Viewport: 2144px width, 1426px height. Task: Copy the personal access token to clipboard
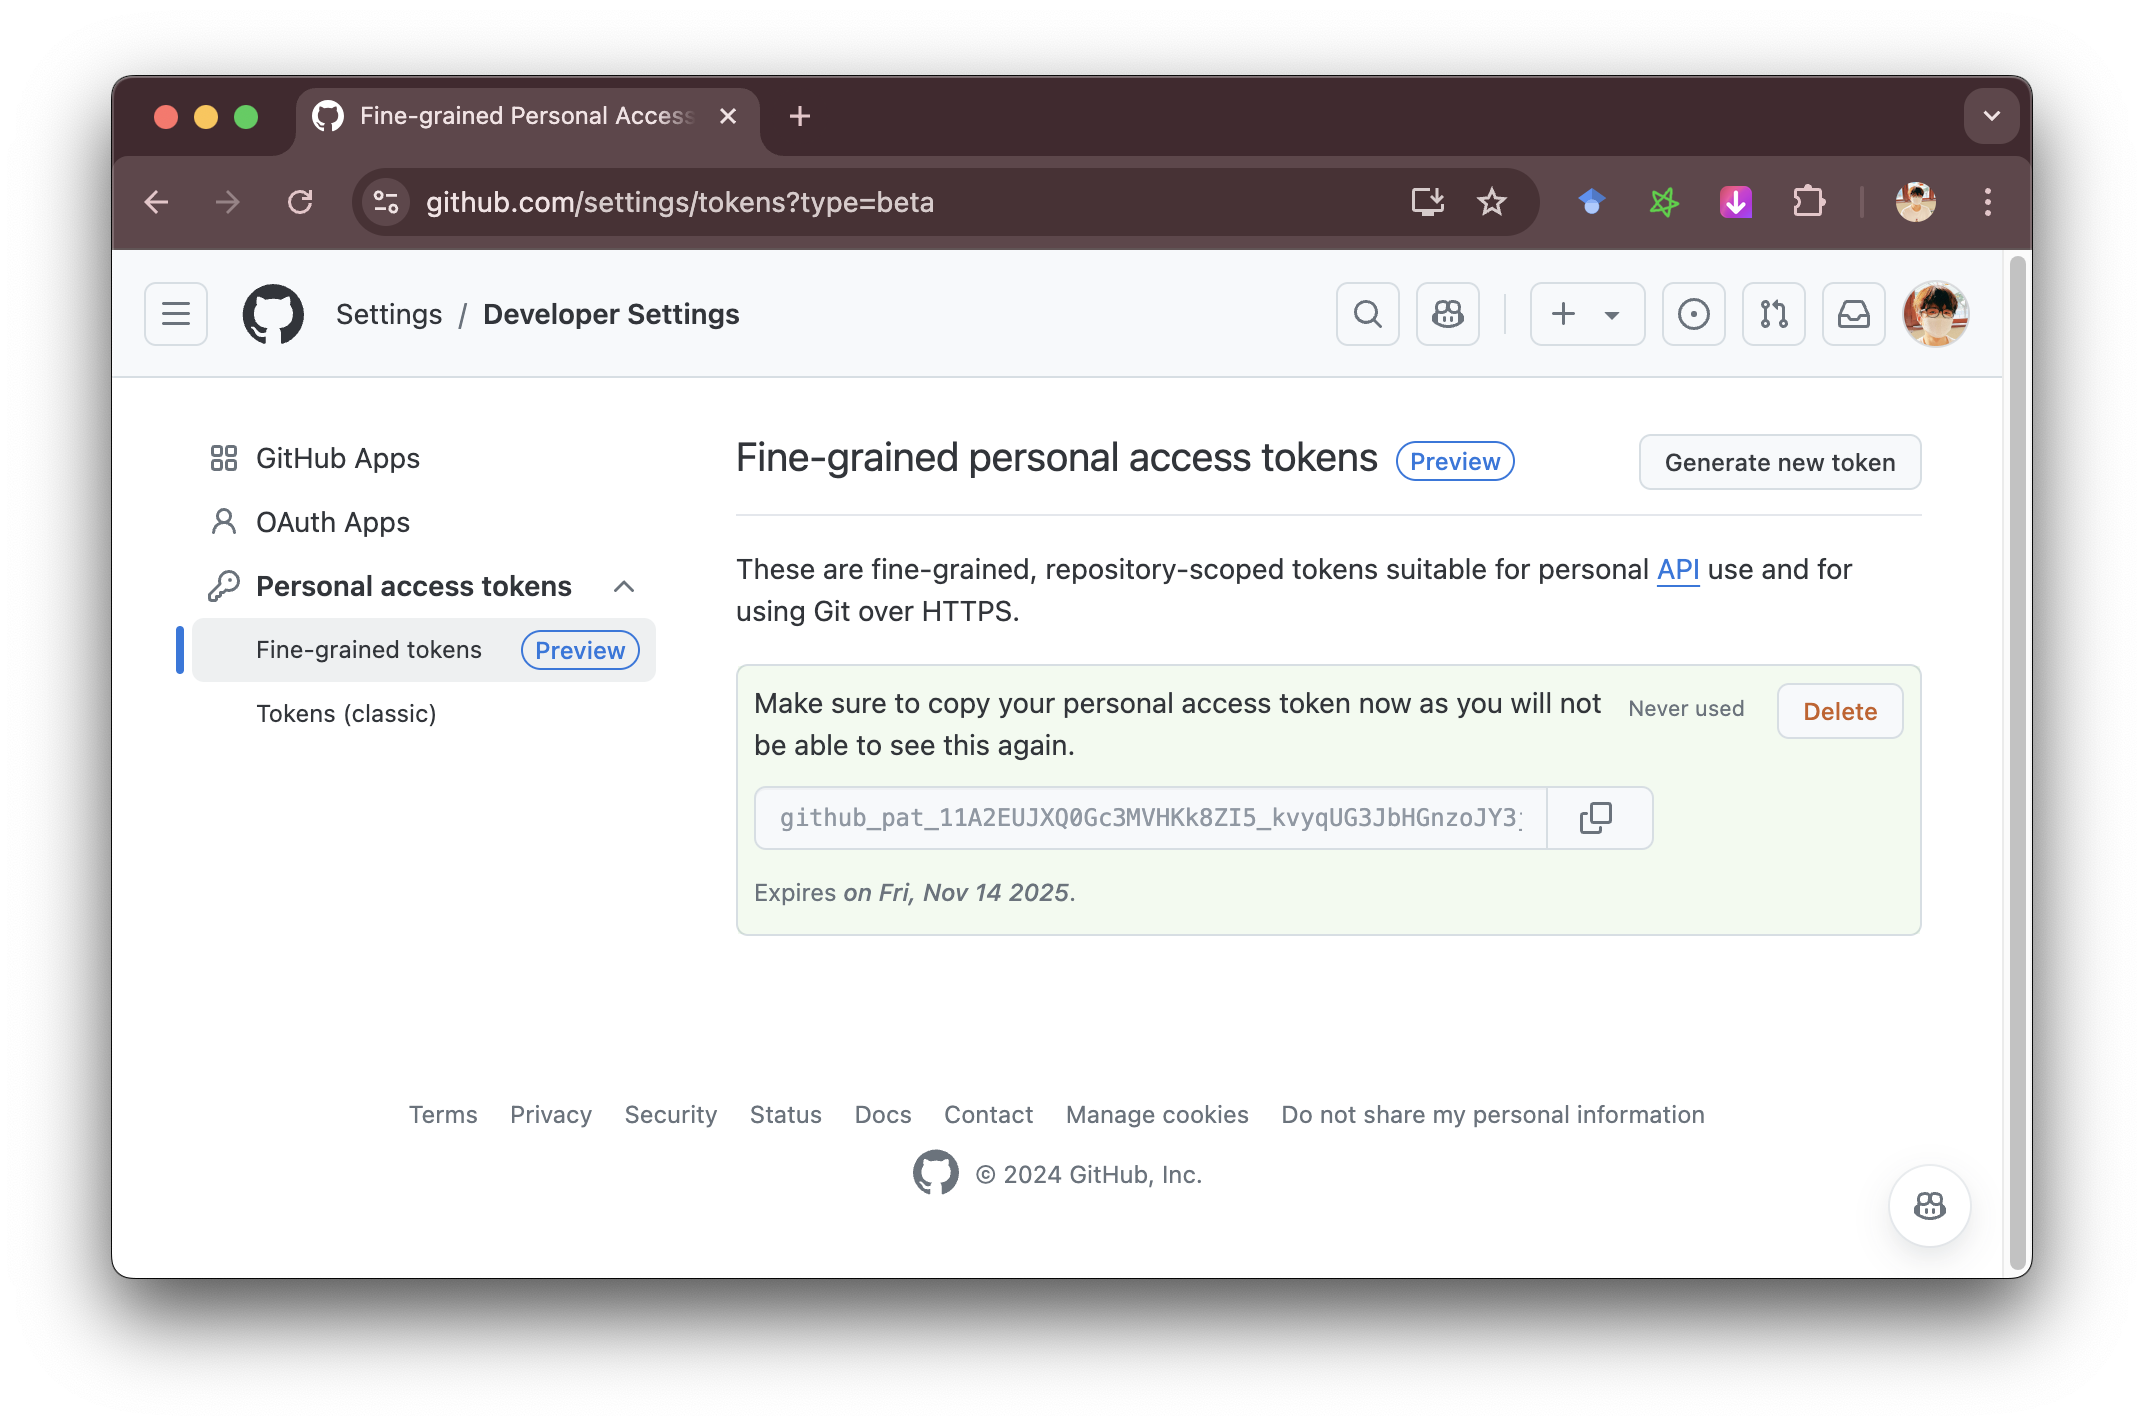[1597, 818]
